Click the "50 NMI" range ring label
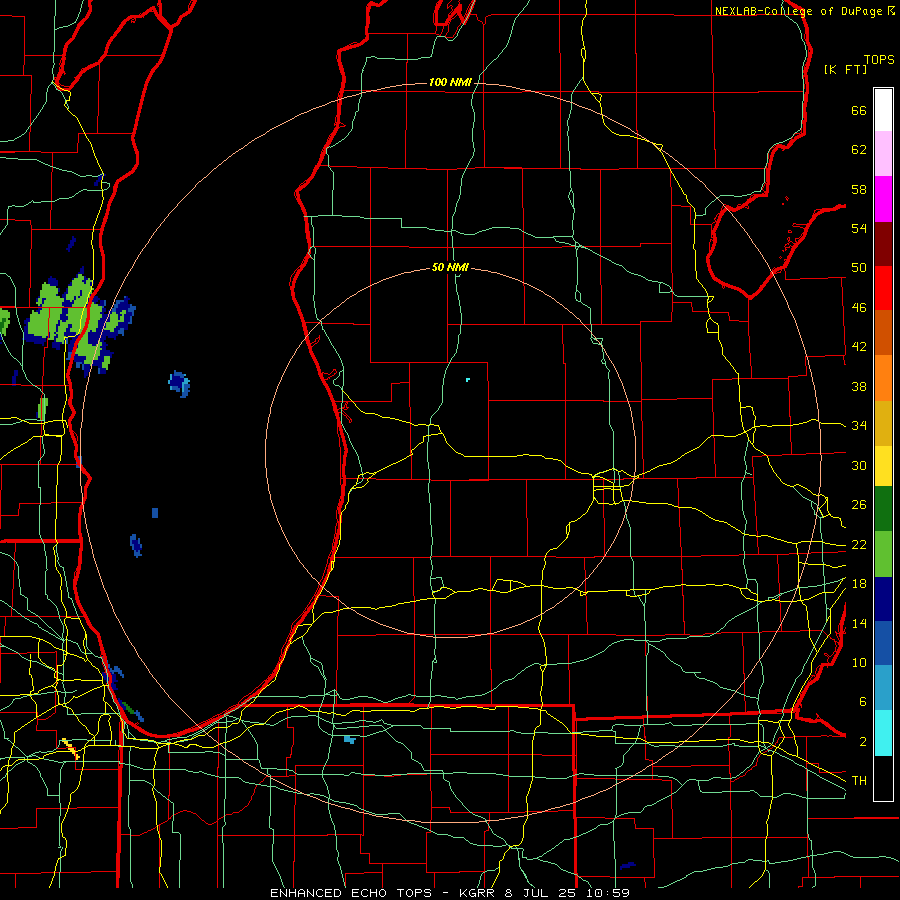 pyautogui.click(x=450, y=267)
